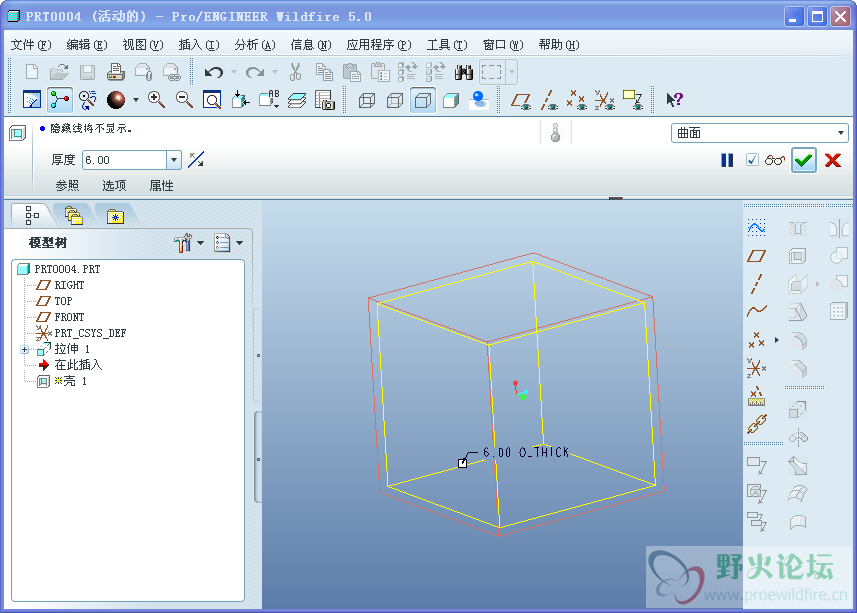Click the context-sensitive help cursor icon
The image size is (857, 613).
coord(674,99)
